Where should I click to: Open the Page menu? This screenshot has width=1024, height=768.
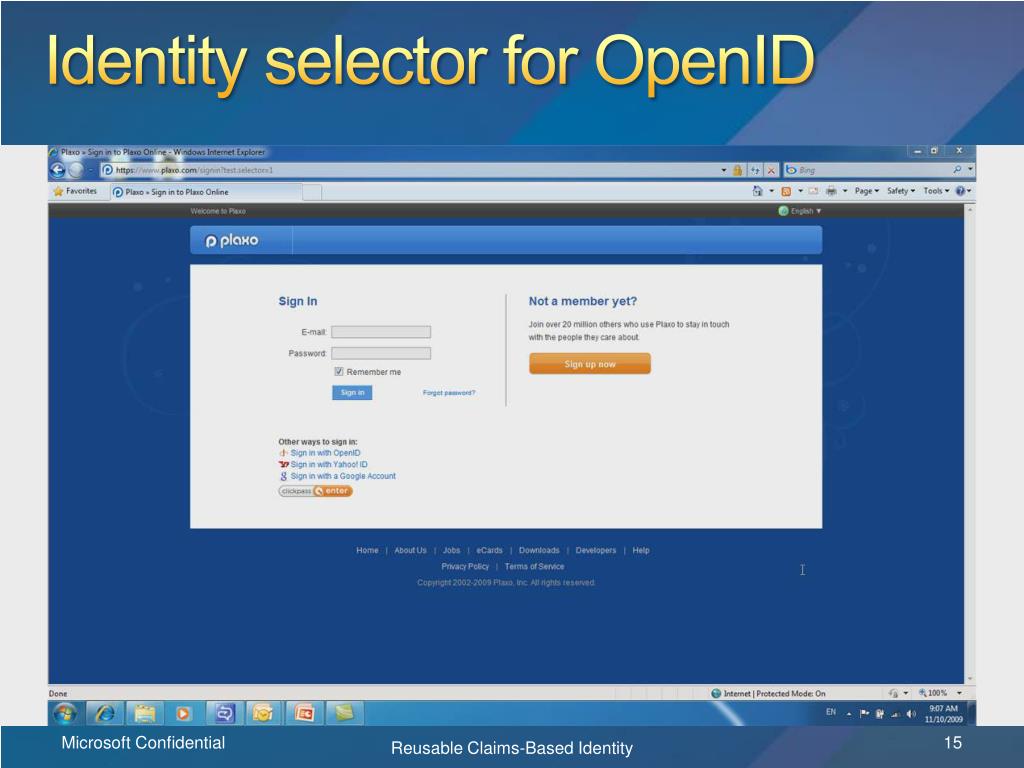pos(867,191)
